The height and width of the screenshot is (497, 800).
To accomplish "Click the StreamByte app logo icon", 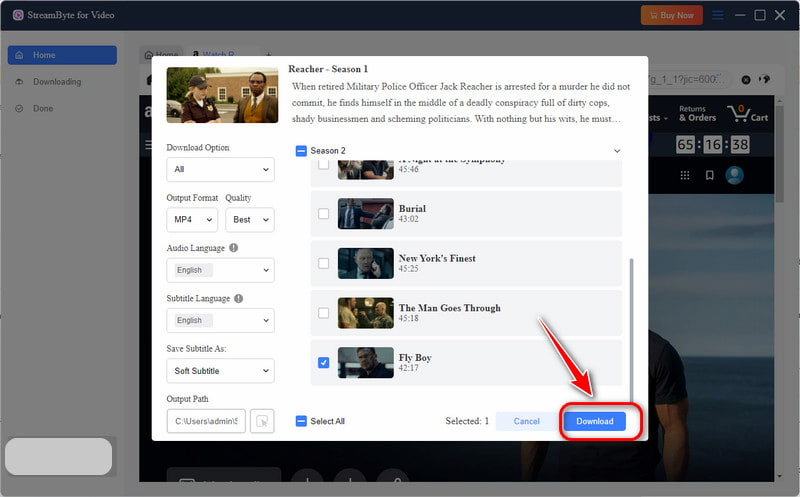I will click(x=18, y=15).
